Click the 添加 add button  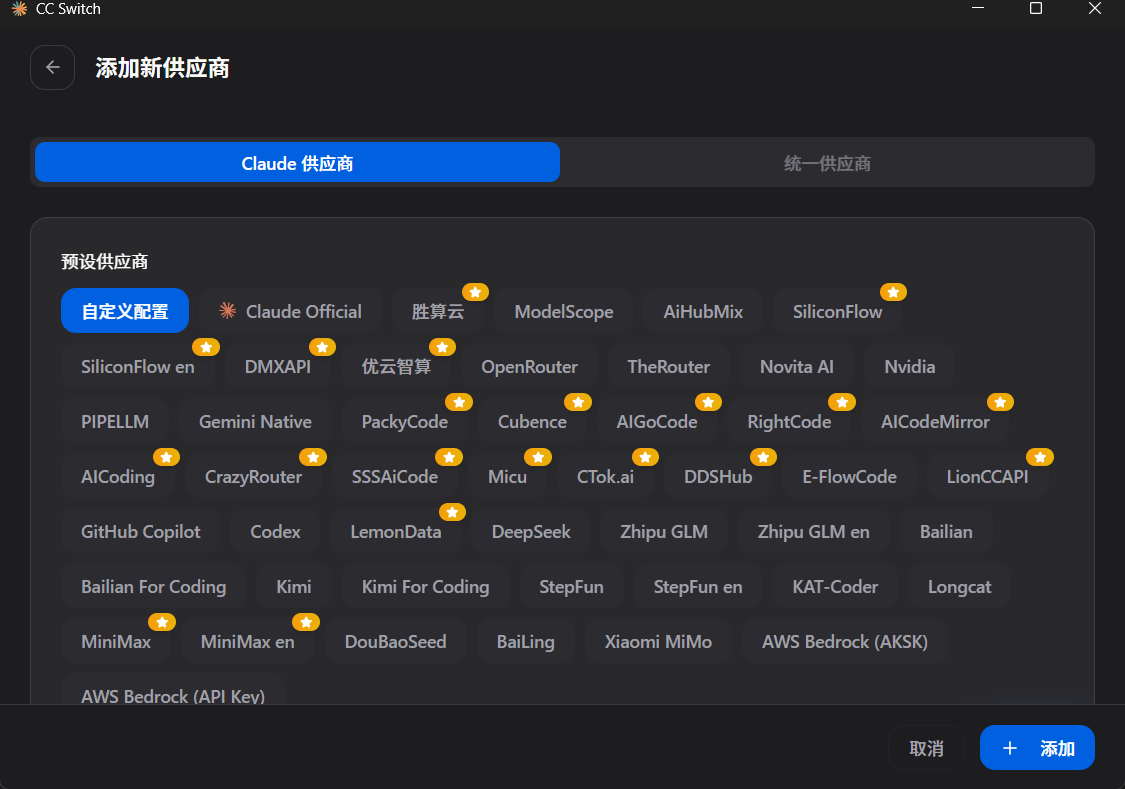(1037, 748)
